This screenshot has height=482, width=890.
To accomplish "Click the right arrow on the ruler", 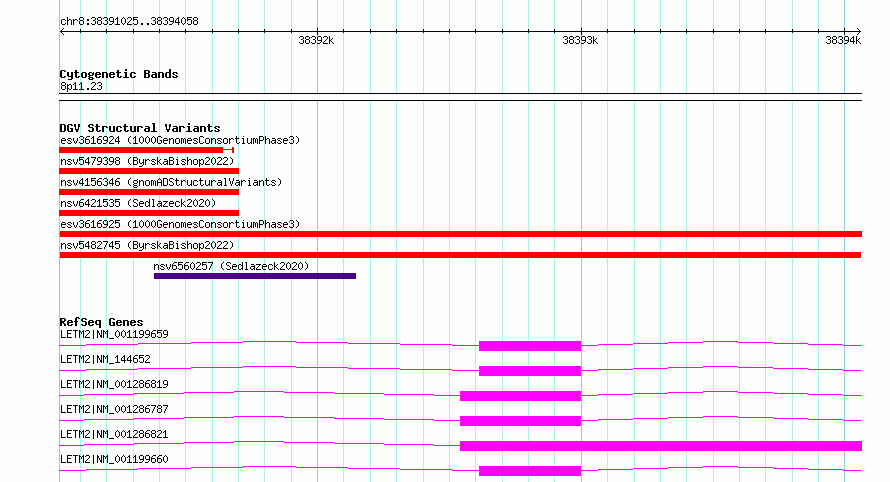I will pos(859,32).
